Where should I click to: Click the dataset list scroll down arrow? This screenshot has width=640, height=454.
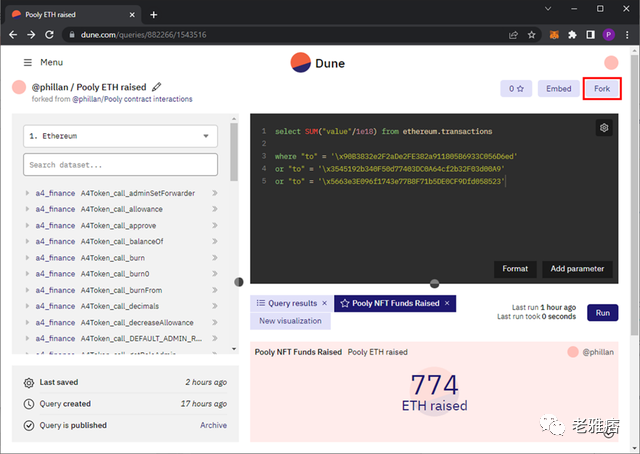234,349
